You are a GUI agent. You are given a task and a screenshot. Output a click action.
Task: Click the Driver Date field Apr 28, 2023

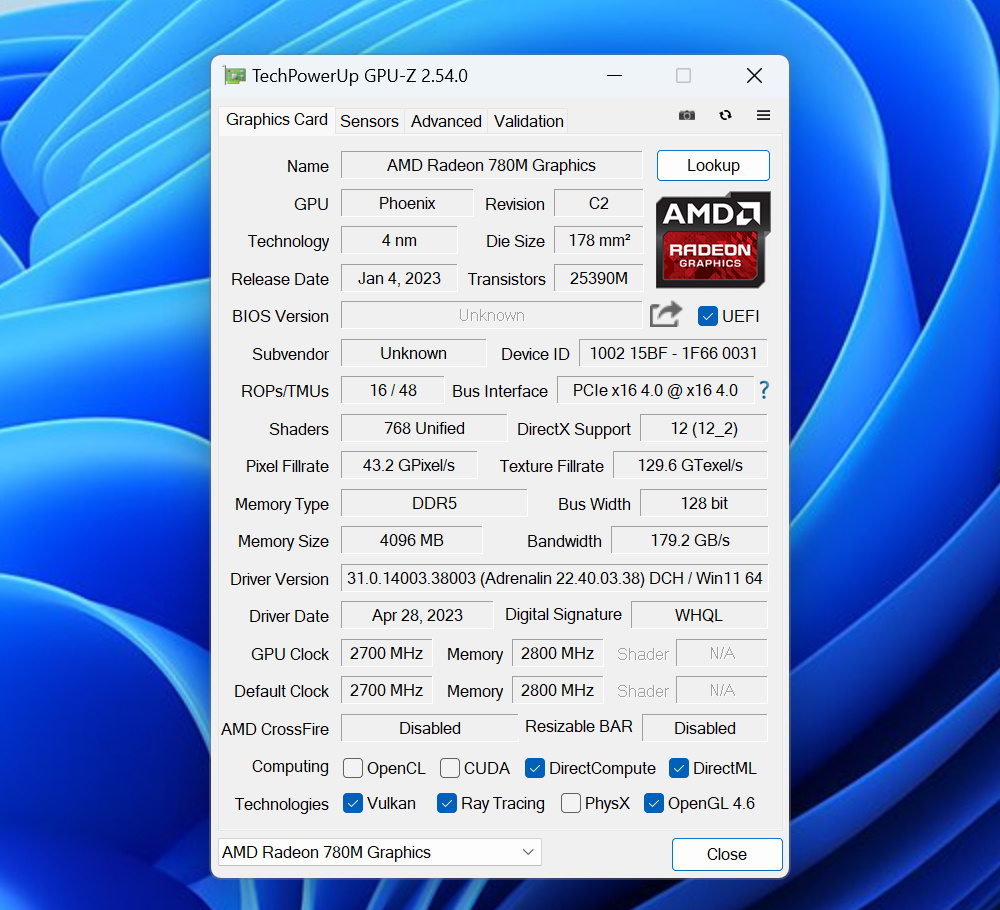click(417, 615)
